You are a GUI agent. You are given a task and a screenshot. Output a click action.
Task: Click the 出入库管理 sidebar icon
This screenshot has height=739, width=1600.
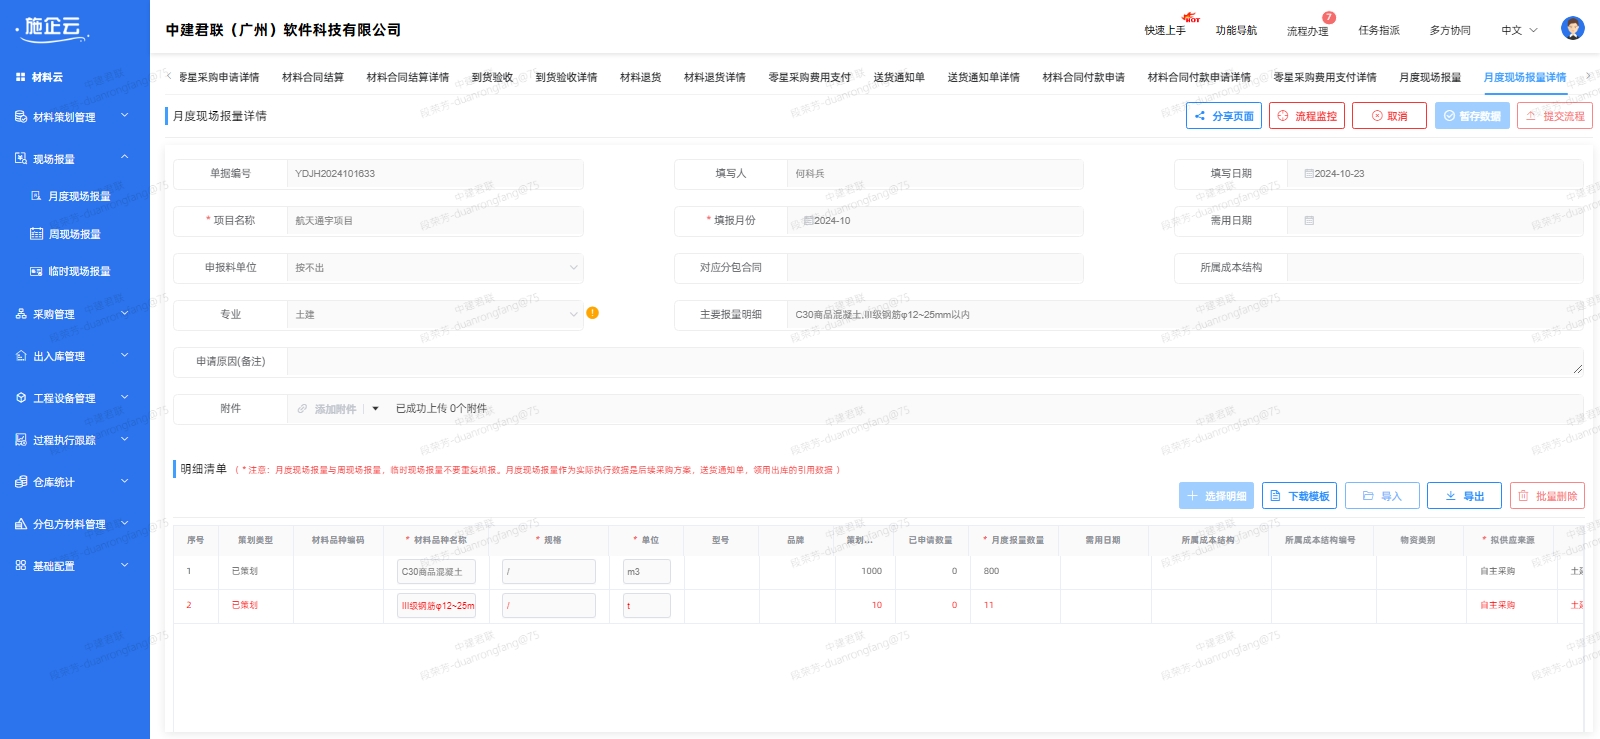[21, 356]
